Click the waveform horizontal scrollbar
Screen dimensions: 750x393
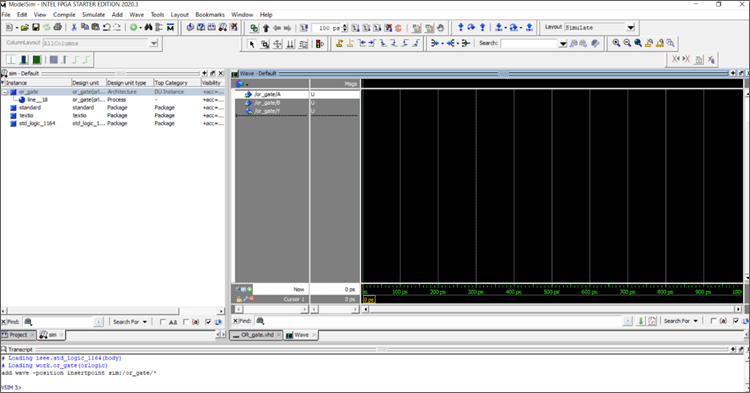[553, 310]
